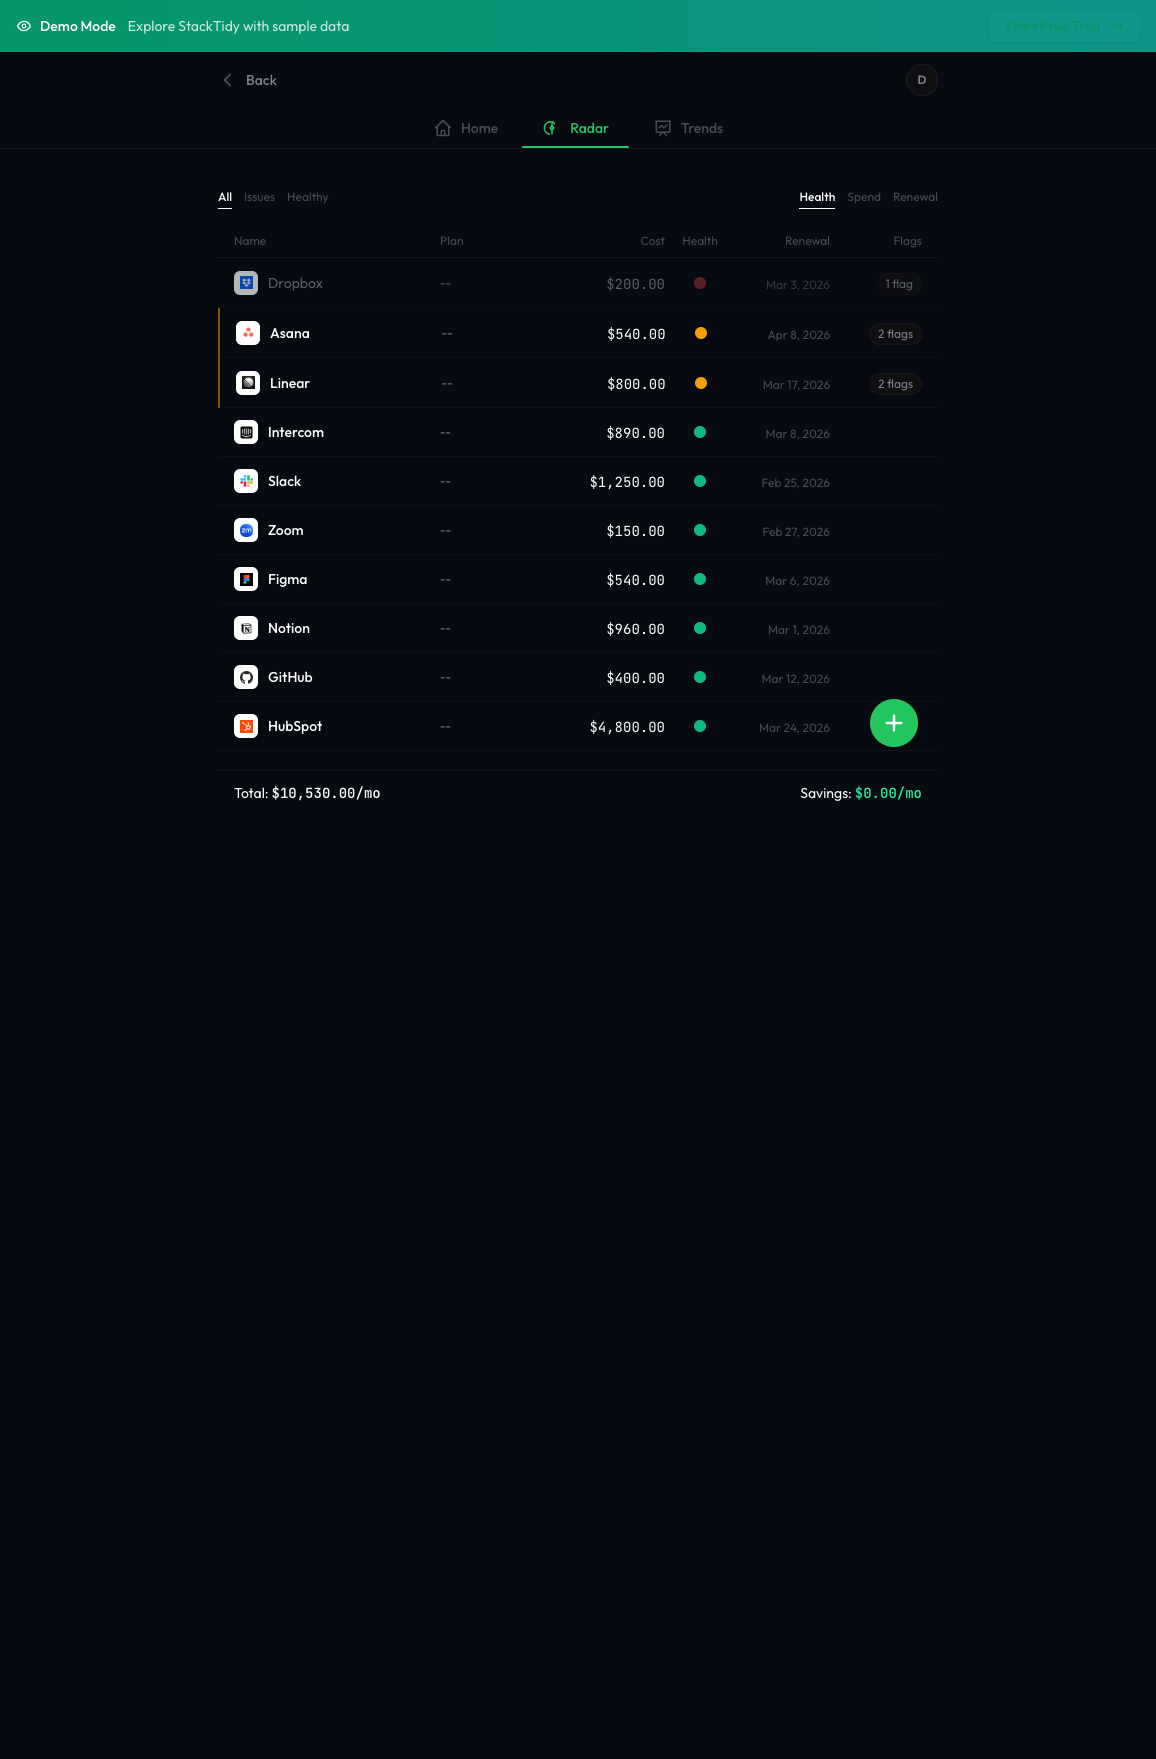Filter list by All
Screen dimensions: 1156x1759
point(225,197)
